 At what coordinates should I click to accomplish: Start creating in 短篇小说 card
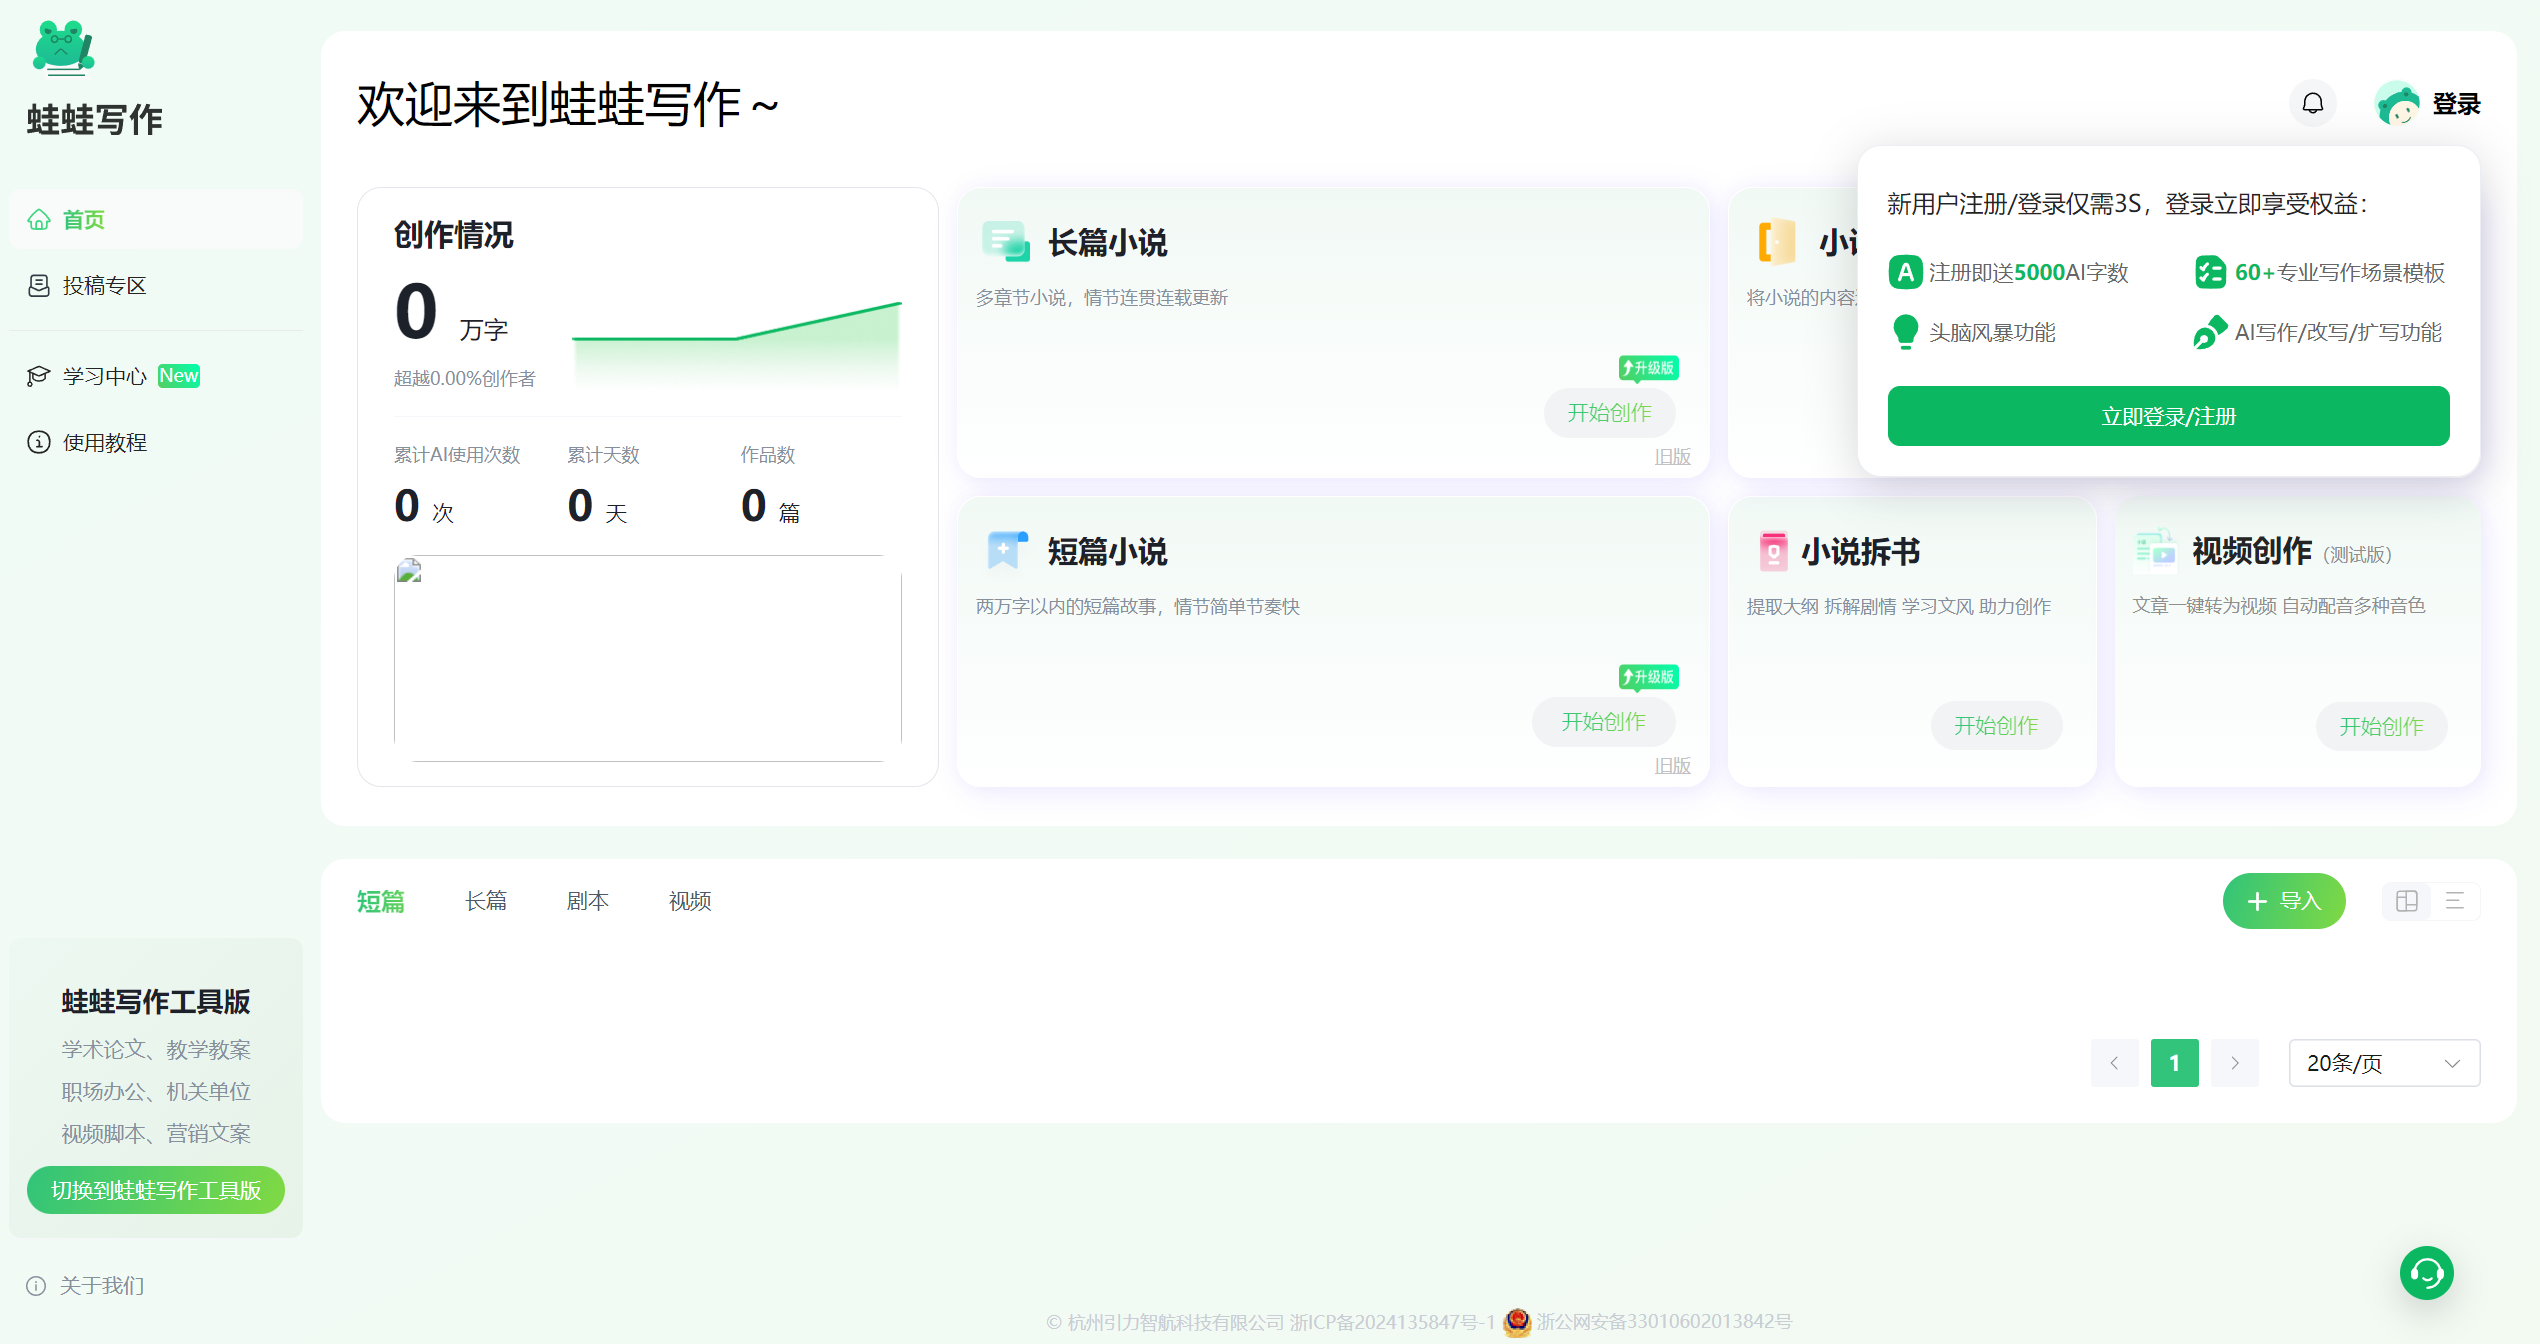point(1603,722)
